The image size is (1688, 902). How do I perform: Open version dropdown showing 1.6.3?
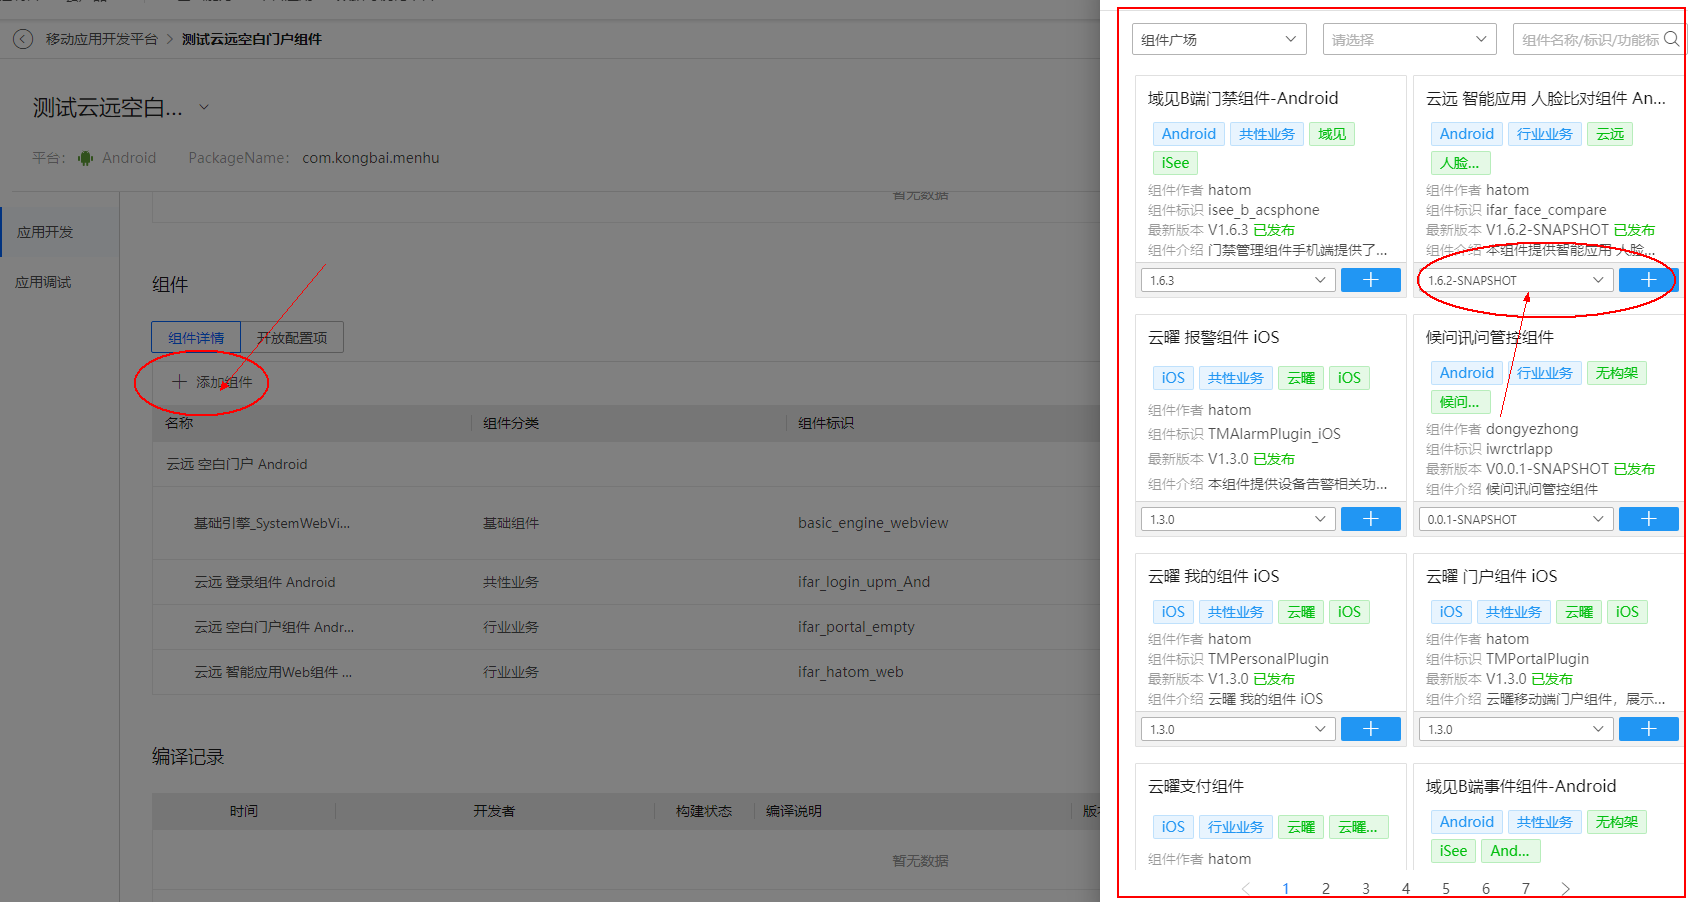(x=1238, y=280)
